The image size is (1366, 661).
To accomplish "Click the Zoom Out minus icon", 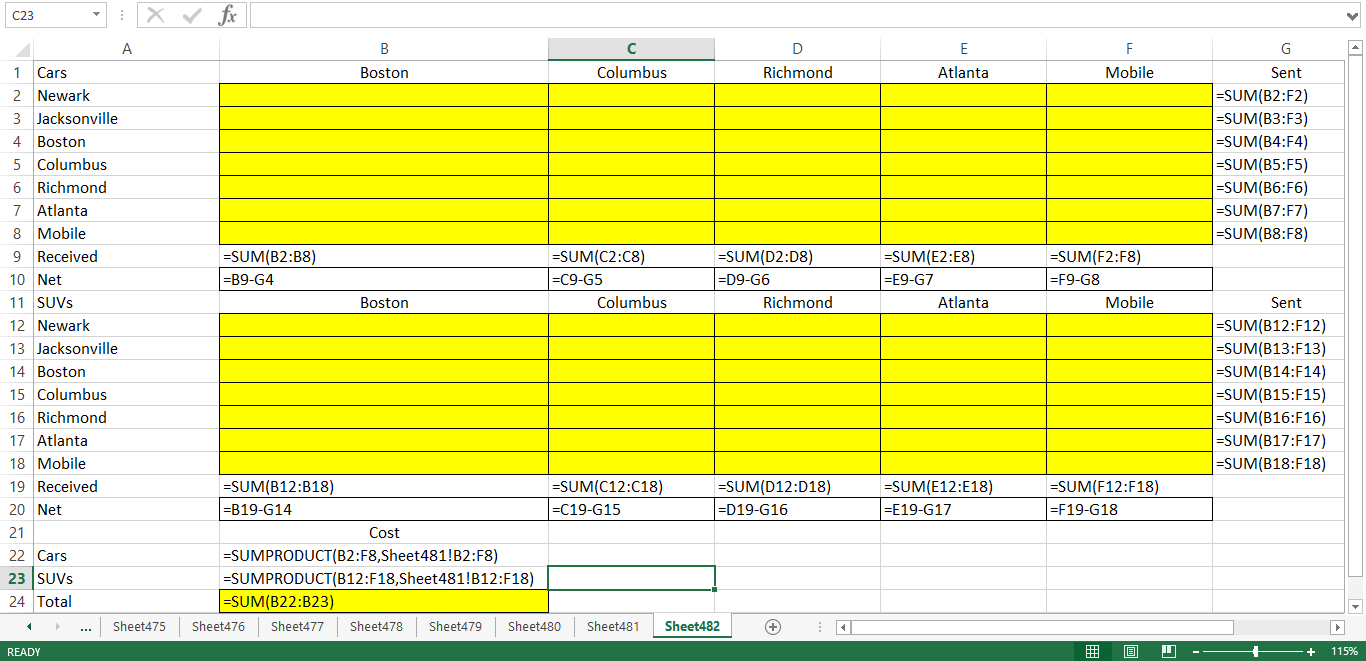I will 1198,651.
